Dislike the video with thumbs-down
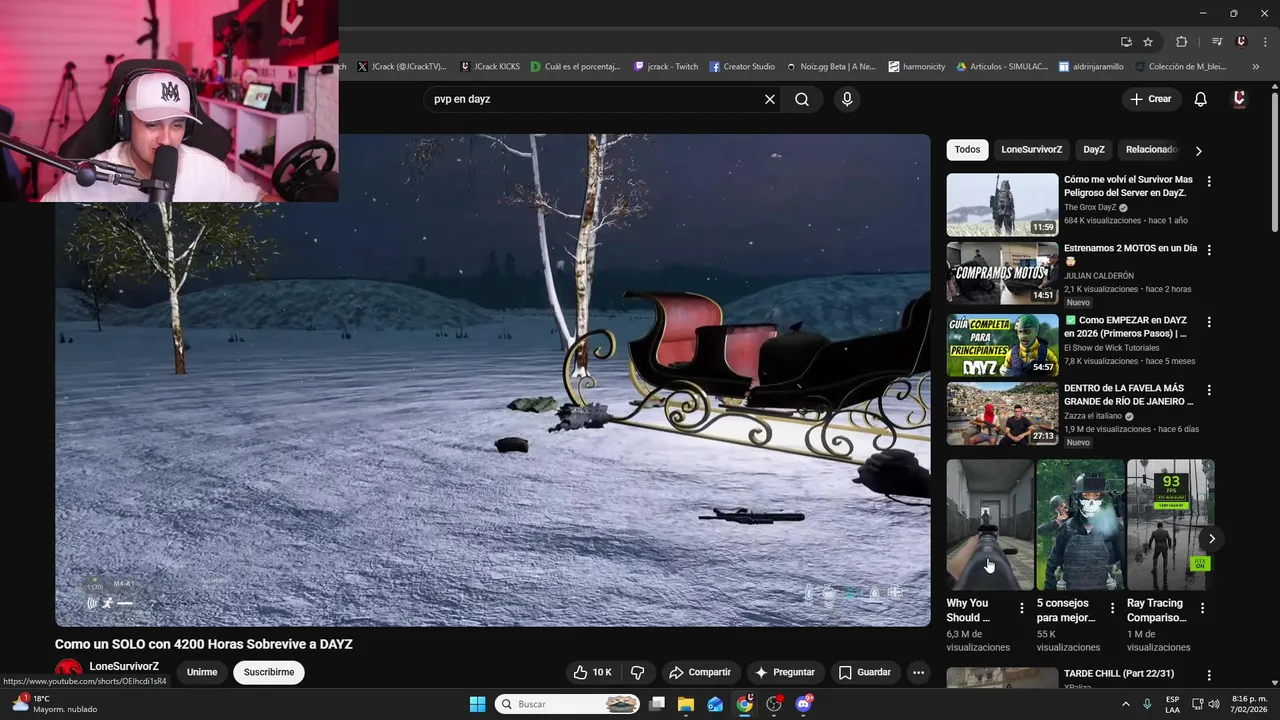1280x720 pixels. [x=637, y=672]
